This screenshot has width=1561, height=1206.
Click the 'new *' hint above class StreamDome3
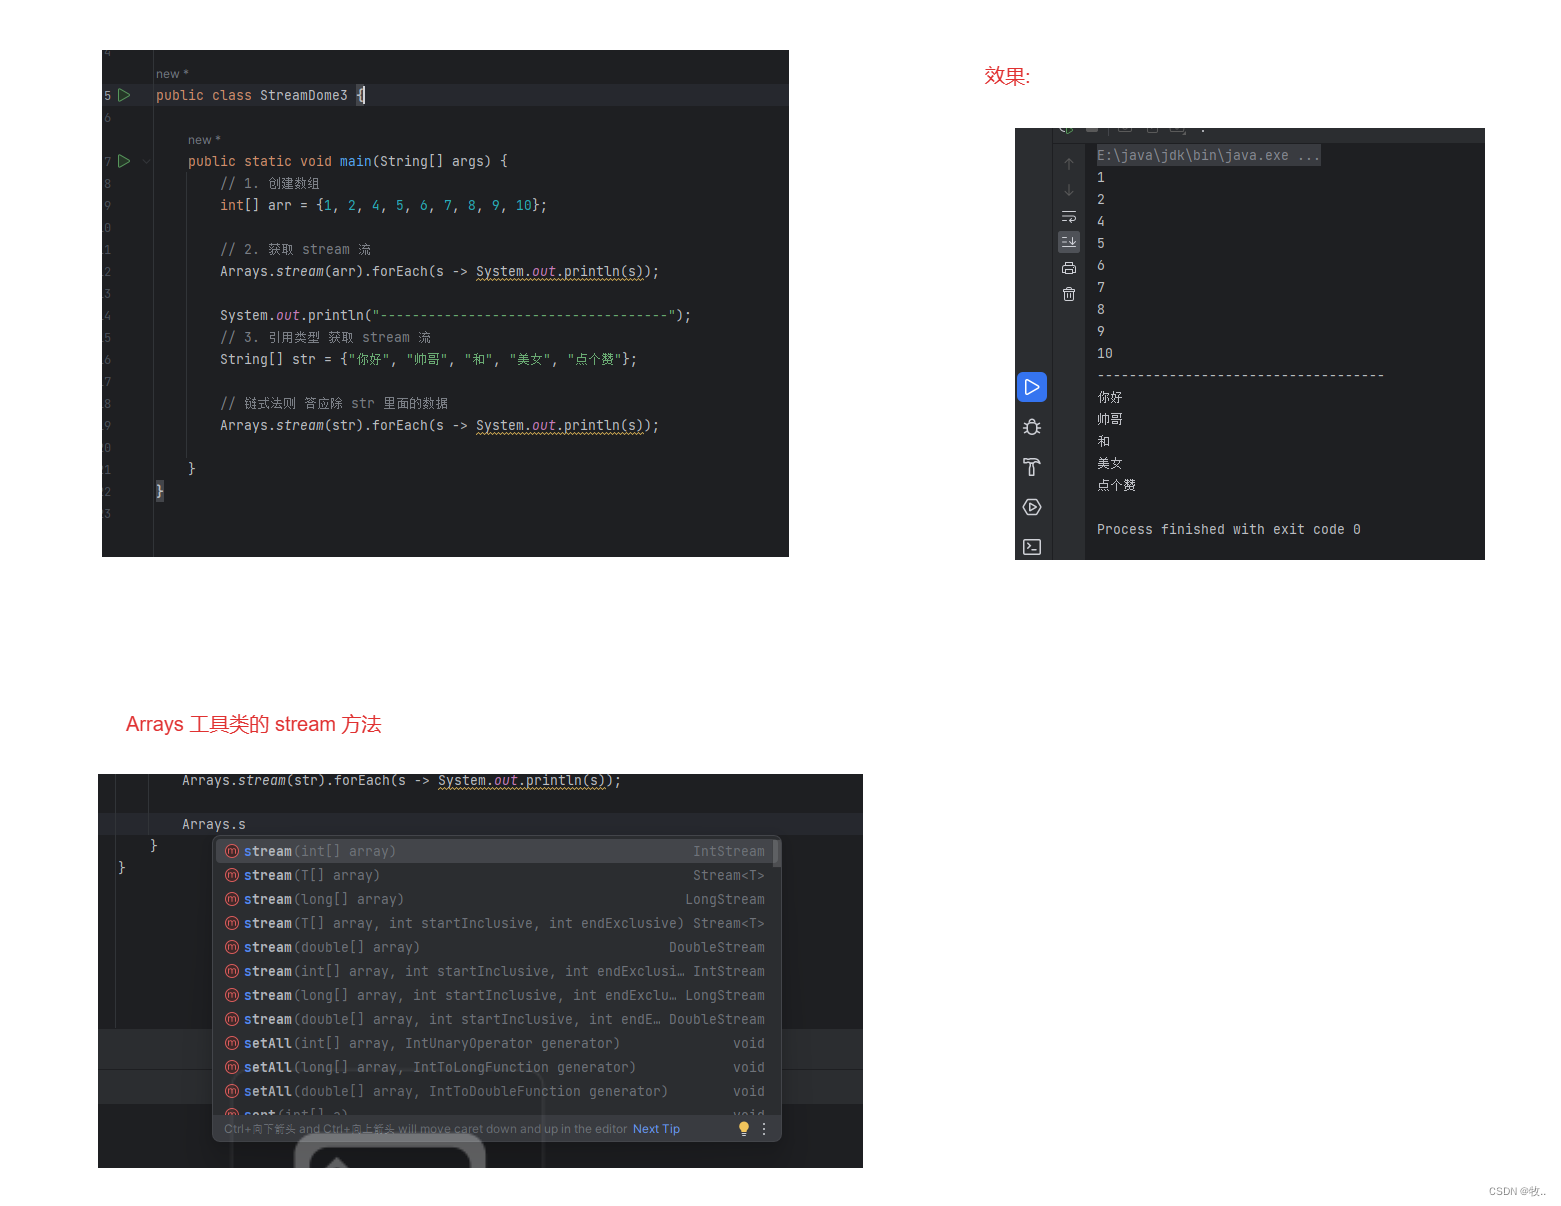[x=172, y=74]
